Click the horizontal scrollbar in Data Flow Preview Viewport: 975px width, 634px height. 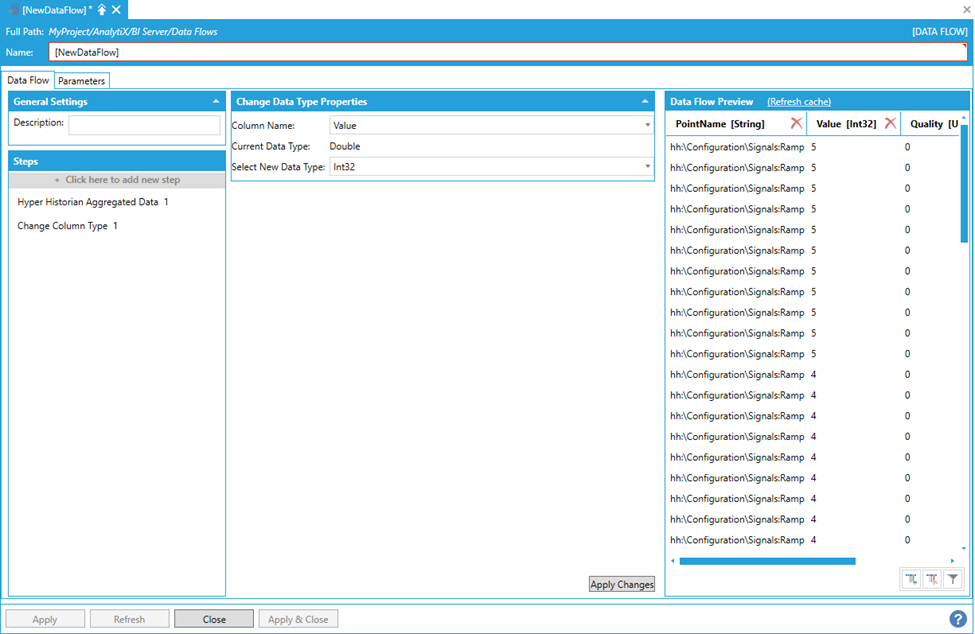(767, 561)
